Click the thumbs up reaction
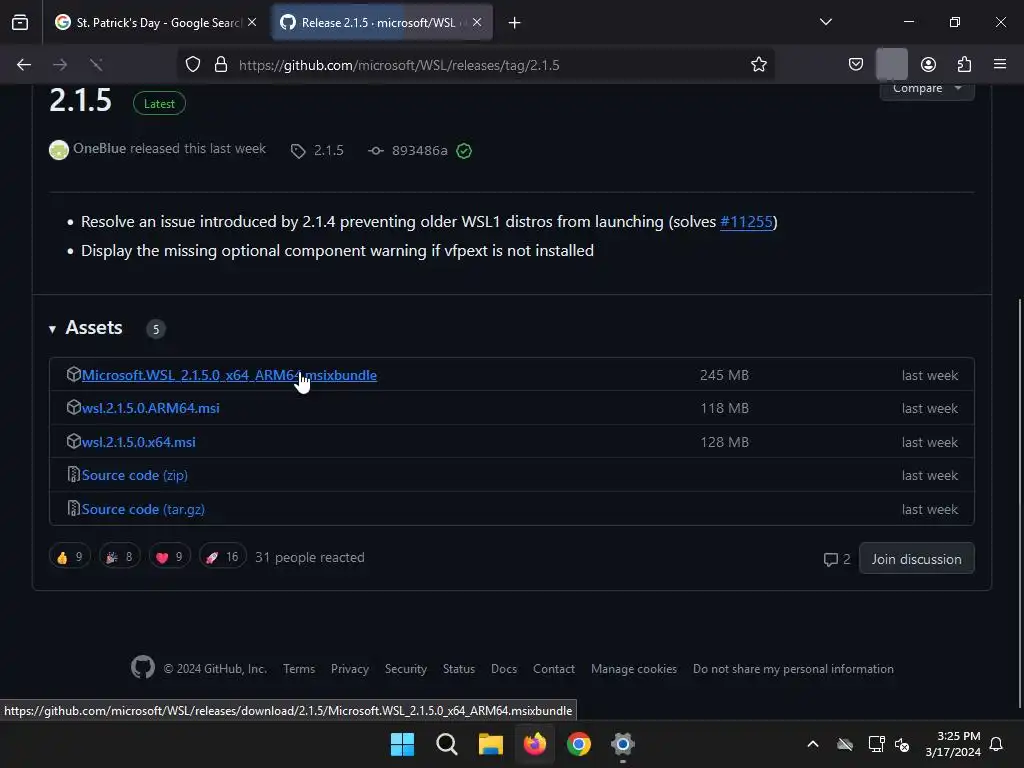Image resolution: width=1024 pixels, height=768 pixels. 69,557
